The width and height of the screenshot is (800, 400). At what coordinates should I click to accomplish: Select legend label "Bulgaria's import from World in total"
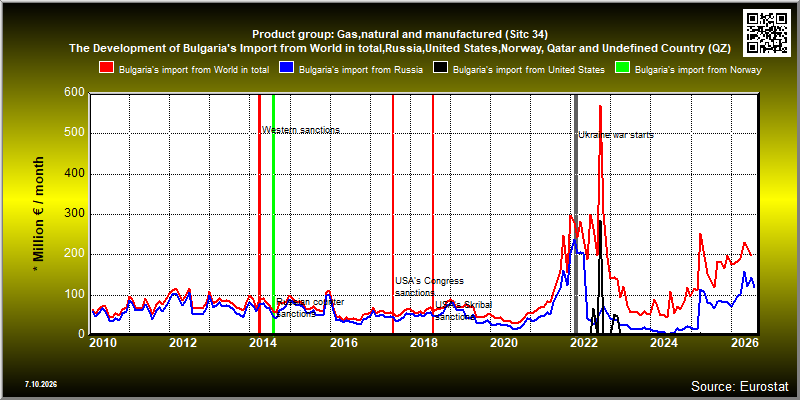point(194,70)
